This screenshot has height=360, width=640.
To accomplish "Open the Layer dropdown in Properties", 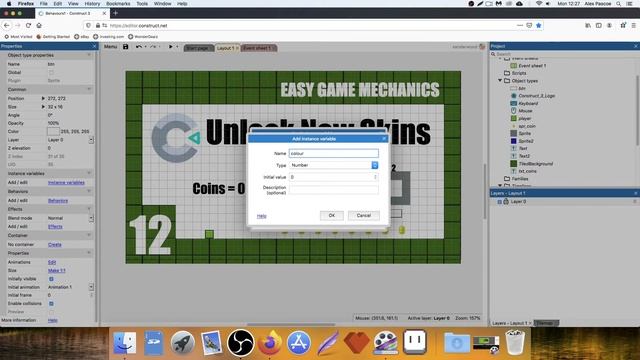I will [91, 140].
